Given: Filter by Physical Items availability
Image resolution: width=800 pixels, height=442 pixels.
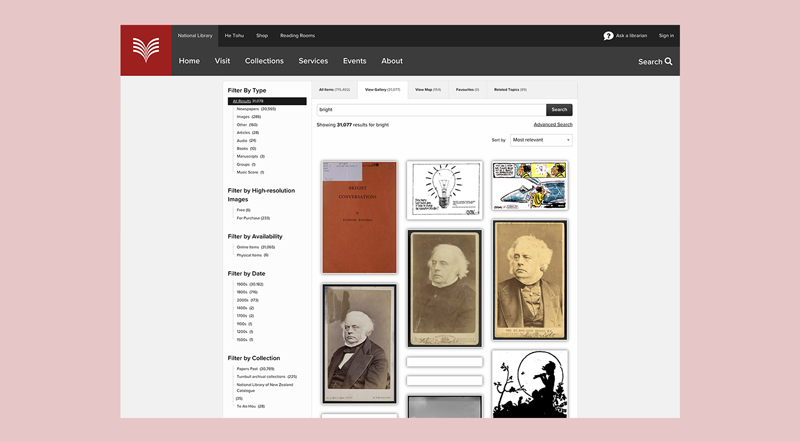Looking at the screenshot, I should pos(252,255).
